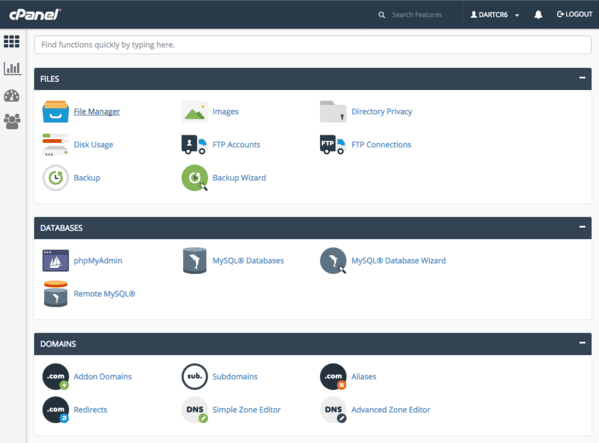
Task: Click the Redirects .com icon
Action: [55, 410]
